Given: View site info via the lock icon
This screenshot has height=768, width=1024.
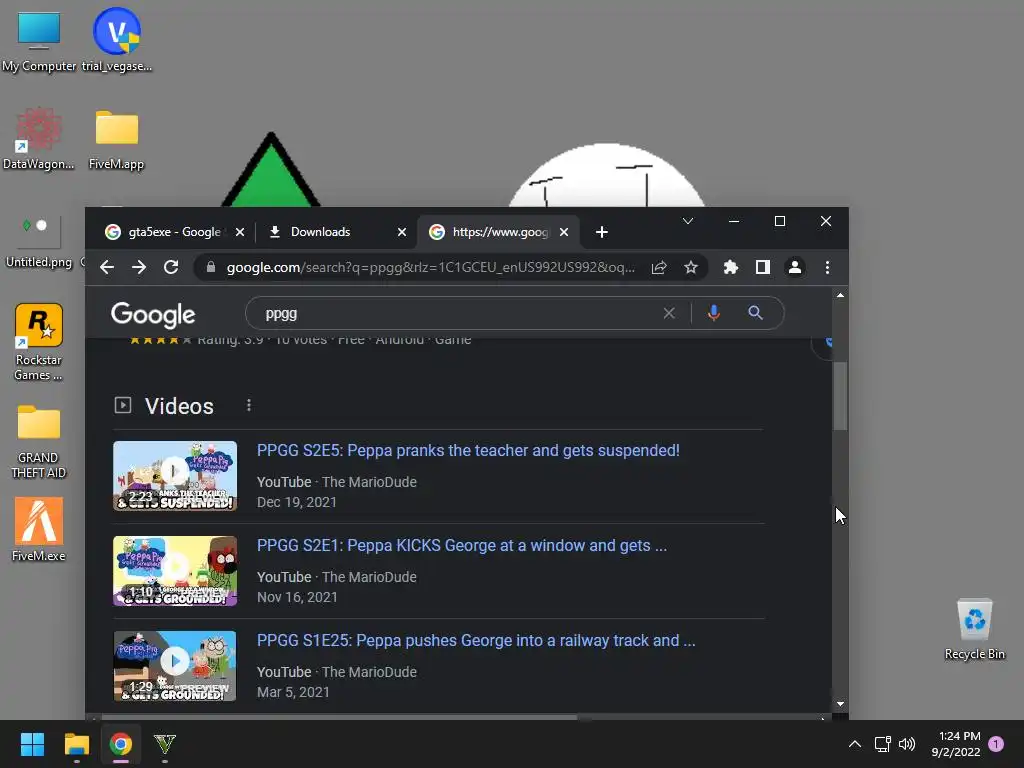Looking at the screenshot, I should [210, 267].
